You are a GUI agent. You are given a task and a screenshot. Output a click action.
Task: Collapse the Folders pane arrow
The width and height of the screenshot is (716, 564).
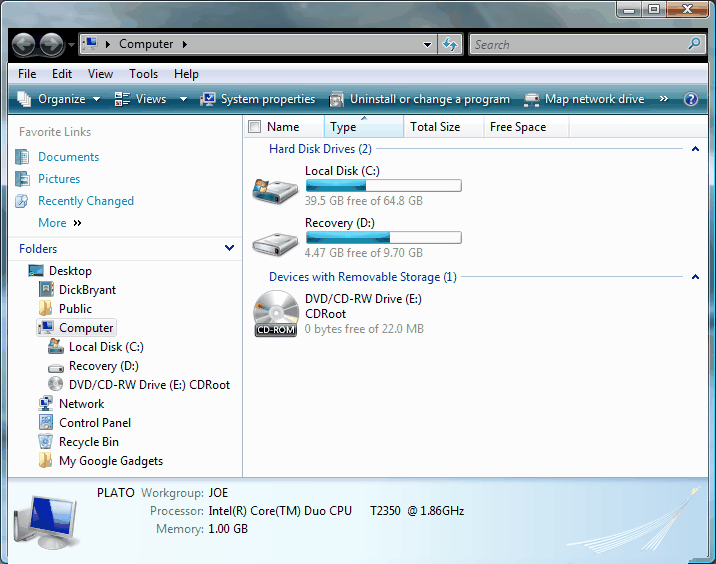229,248
